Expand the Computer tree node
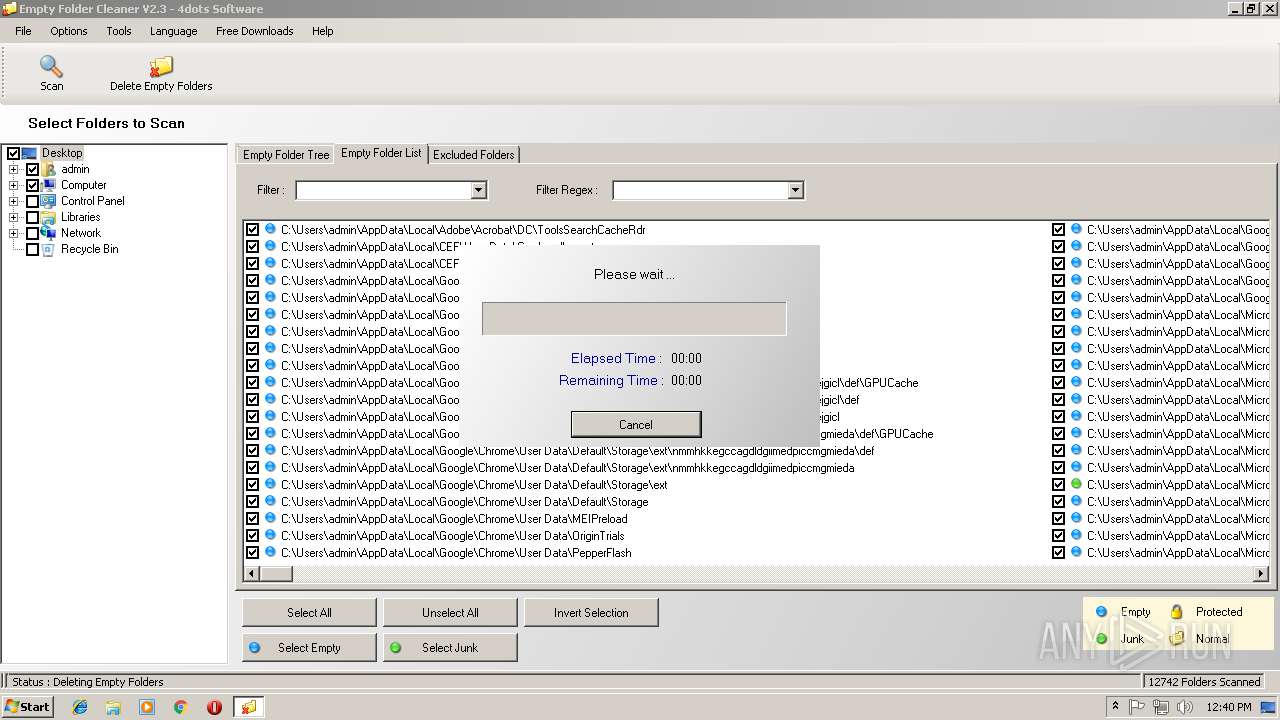This screenshot has height=720, width=1280. pos(14,185)
